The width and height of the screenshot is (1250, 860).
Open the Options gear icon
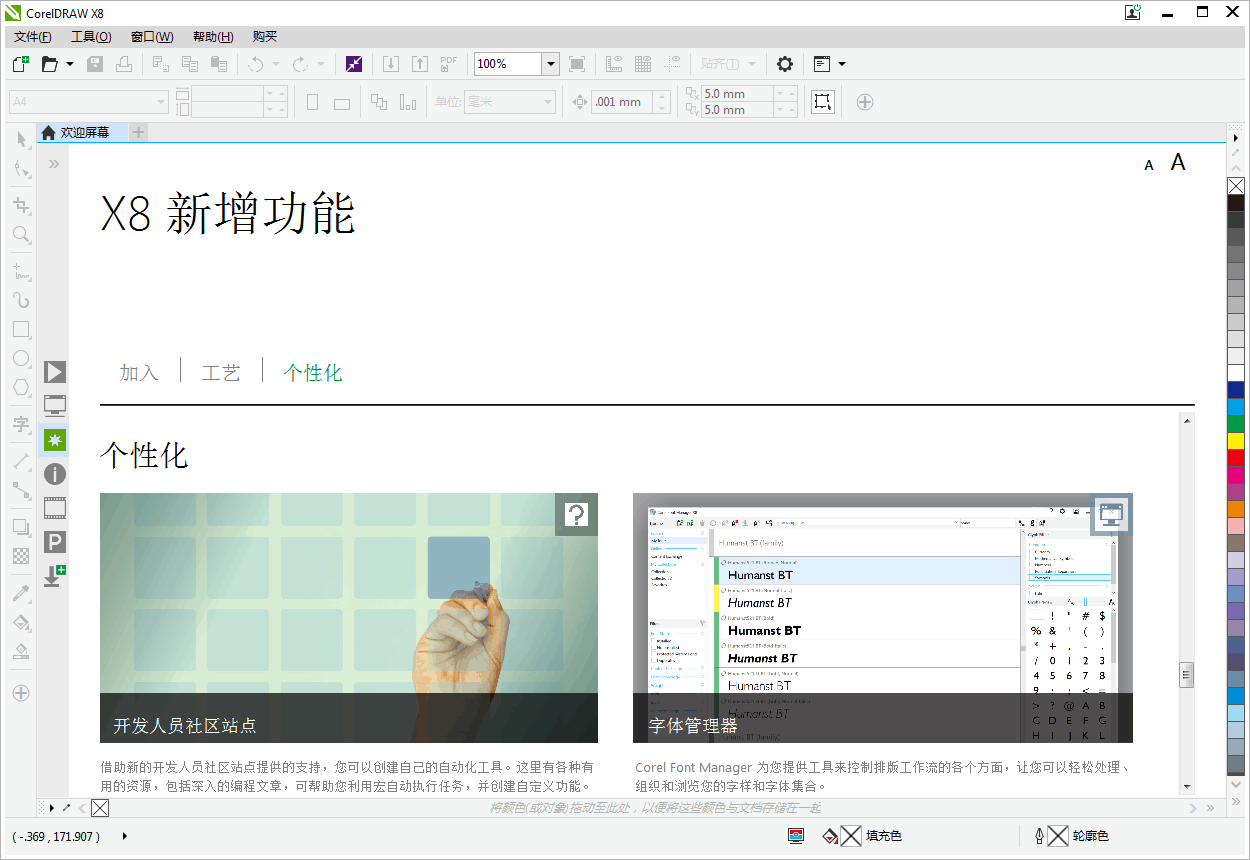click(x=785, y=64)
